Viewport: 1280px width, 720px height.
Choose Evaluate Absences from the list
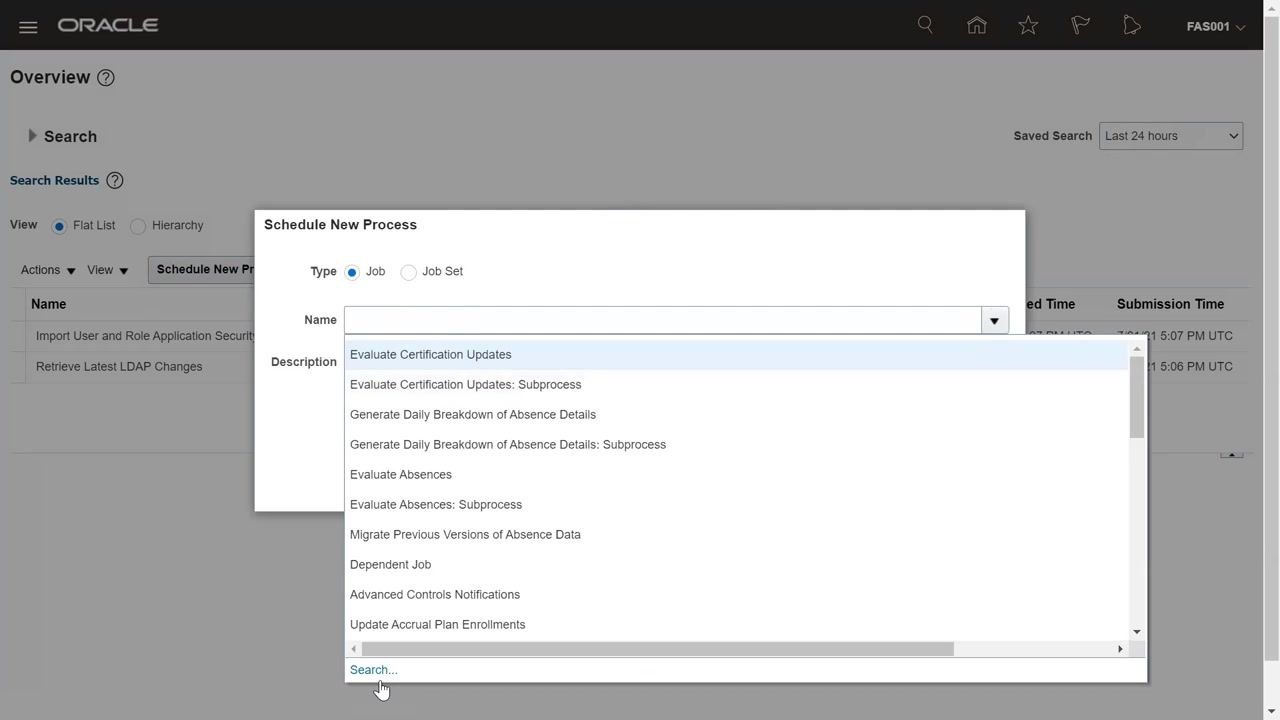click(736, 475)
